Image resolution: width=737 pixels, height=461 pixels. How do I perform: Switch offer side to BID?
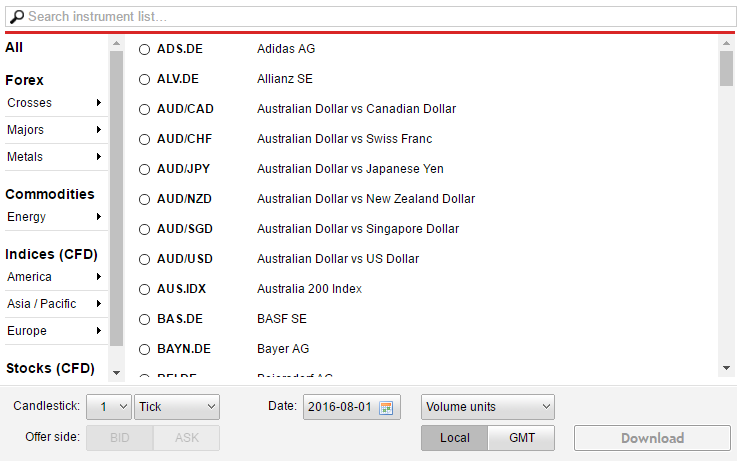point(120,438)
